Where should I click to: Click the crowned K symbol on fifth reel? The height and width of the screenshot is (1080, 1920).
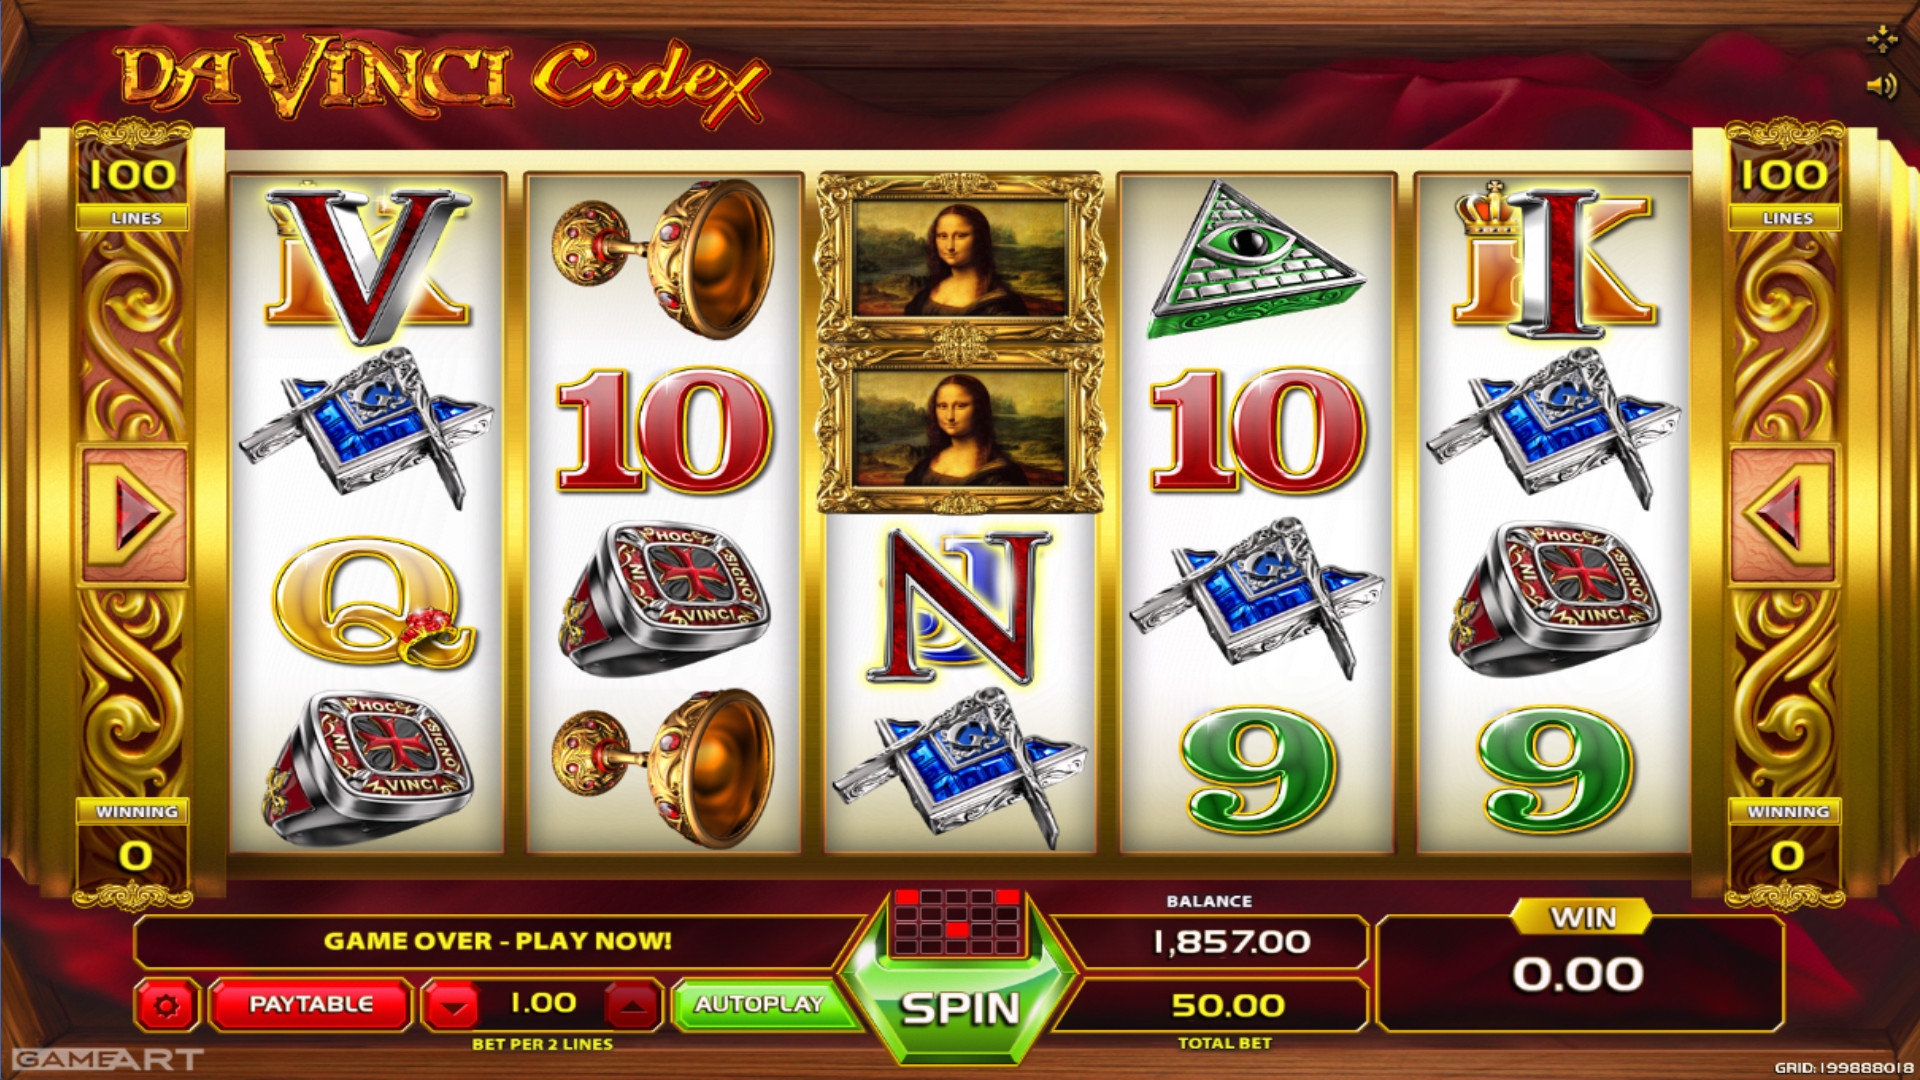1552,258
